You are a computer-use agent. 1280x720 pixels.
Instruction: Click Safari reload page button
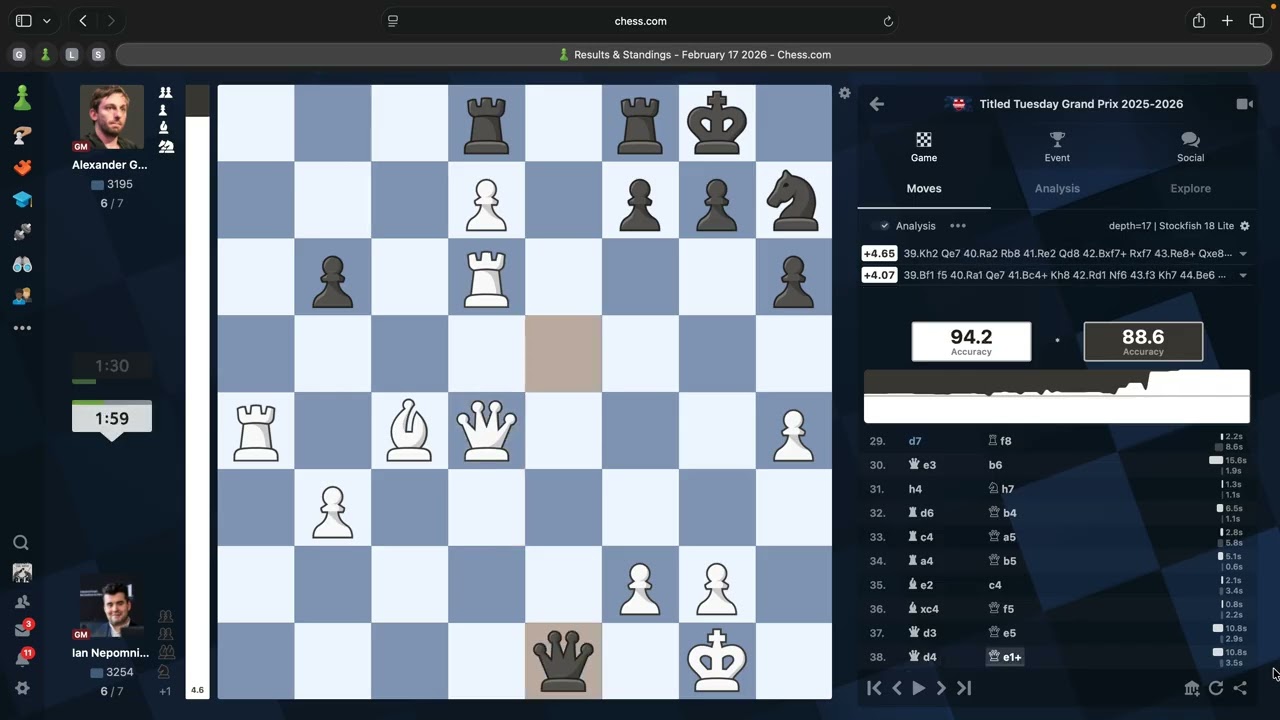[x=888, y=21]
